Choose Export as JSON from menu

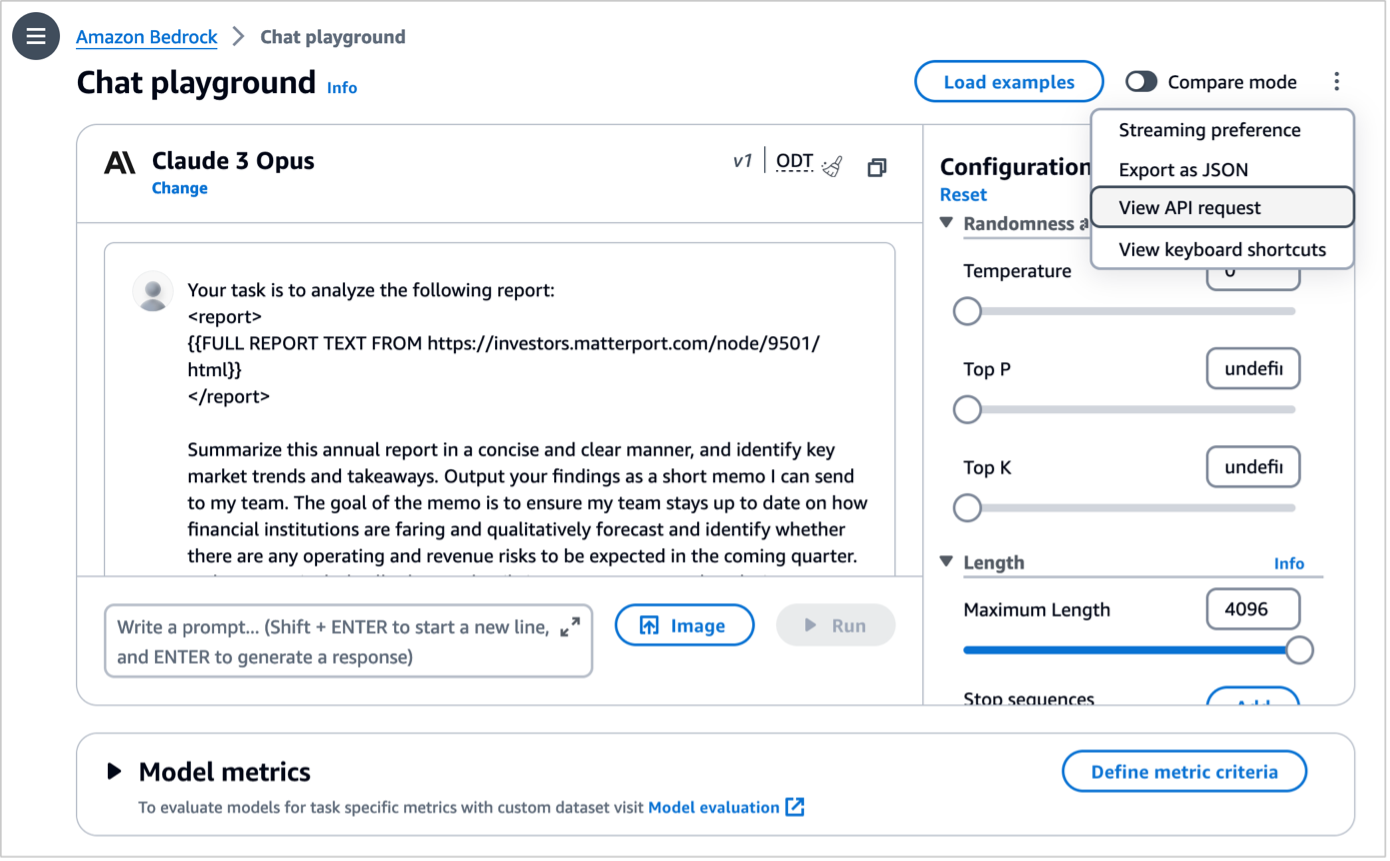(1183, 169)
